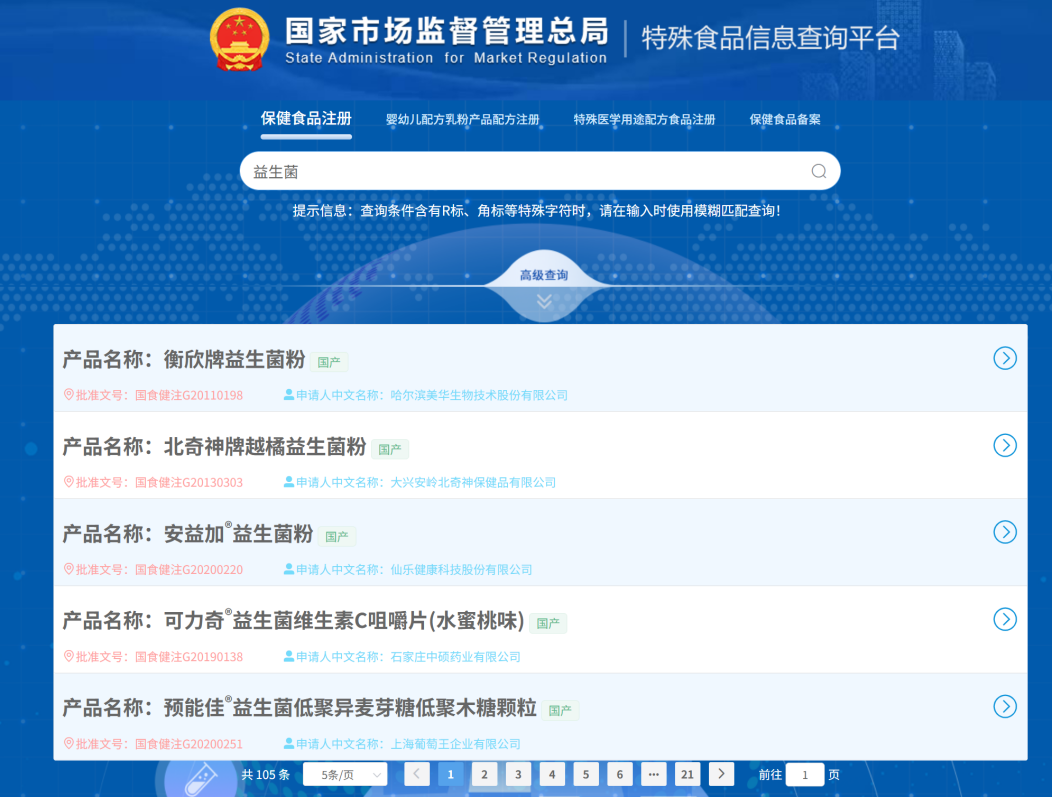The image size is (1052, 797).
Task: Click person icon beside 上海葡萄王企业有限公司
Action: pos(288,743)
